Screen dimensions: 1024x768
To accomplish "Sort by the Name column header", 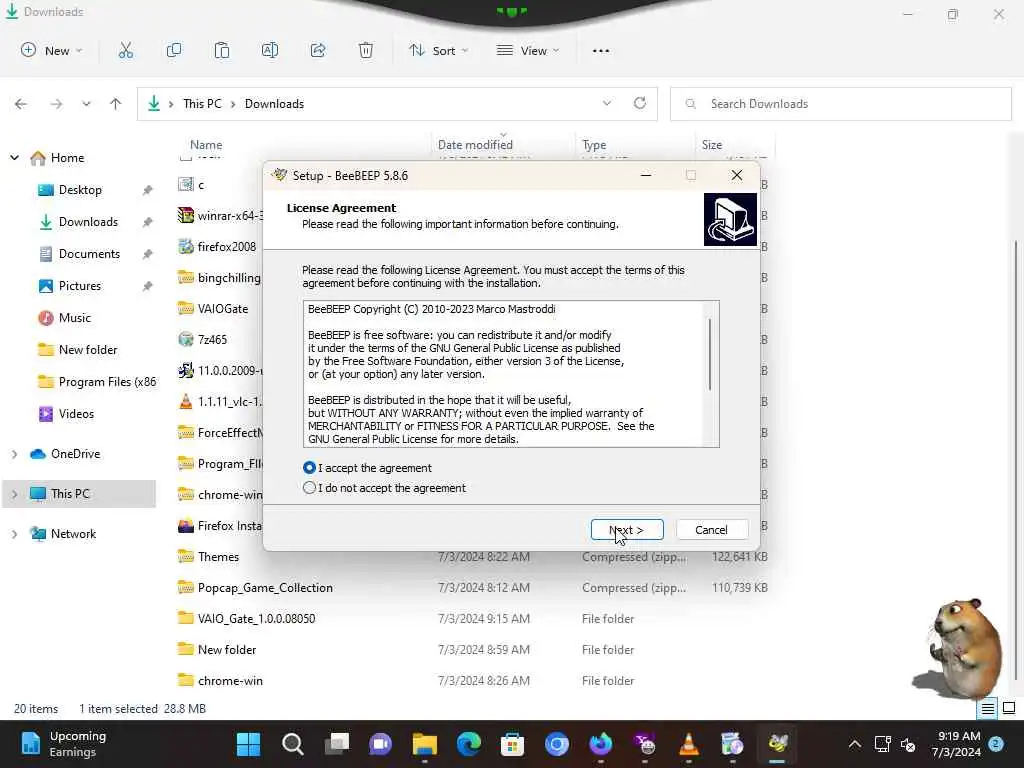I will [x=206, y=145].
